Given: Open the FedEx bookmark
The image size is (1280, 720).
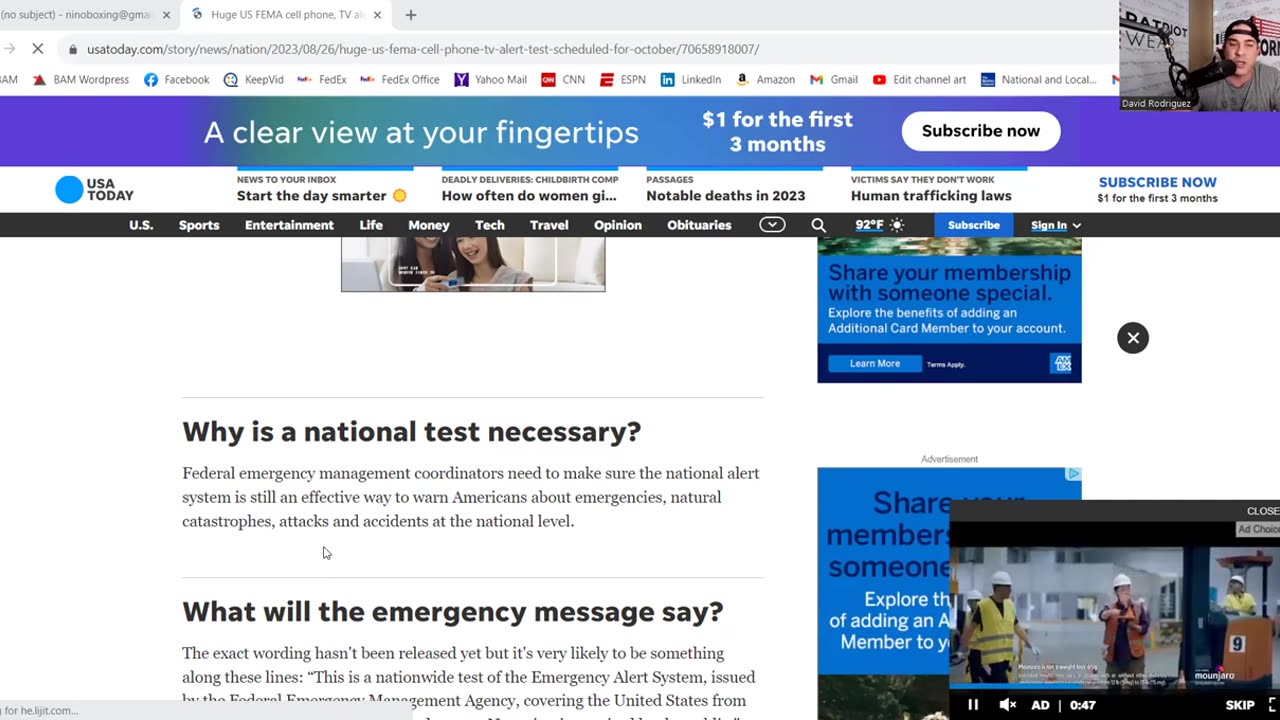Looking at the screenshot, I should click(322, 79).
